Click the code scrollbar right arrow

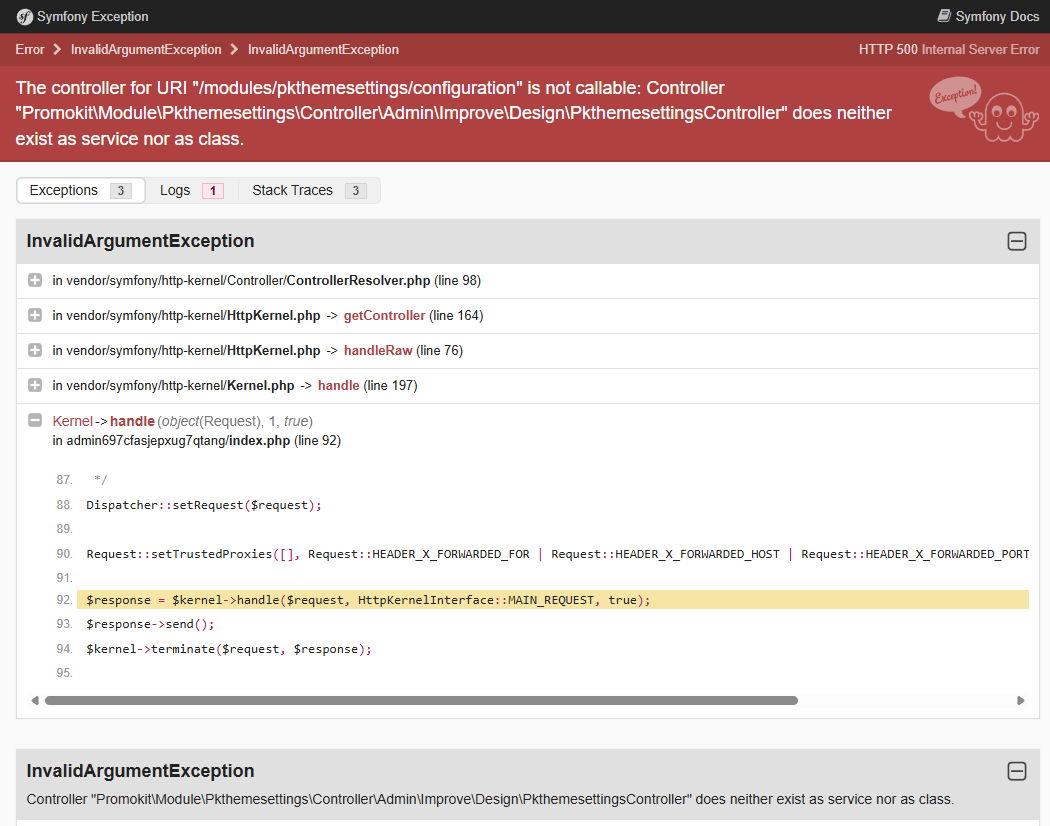coord(1021,701)
